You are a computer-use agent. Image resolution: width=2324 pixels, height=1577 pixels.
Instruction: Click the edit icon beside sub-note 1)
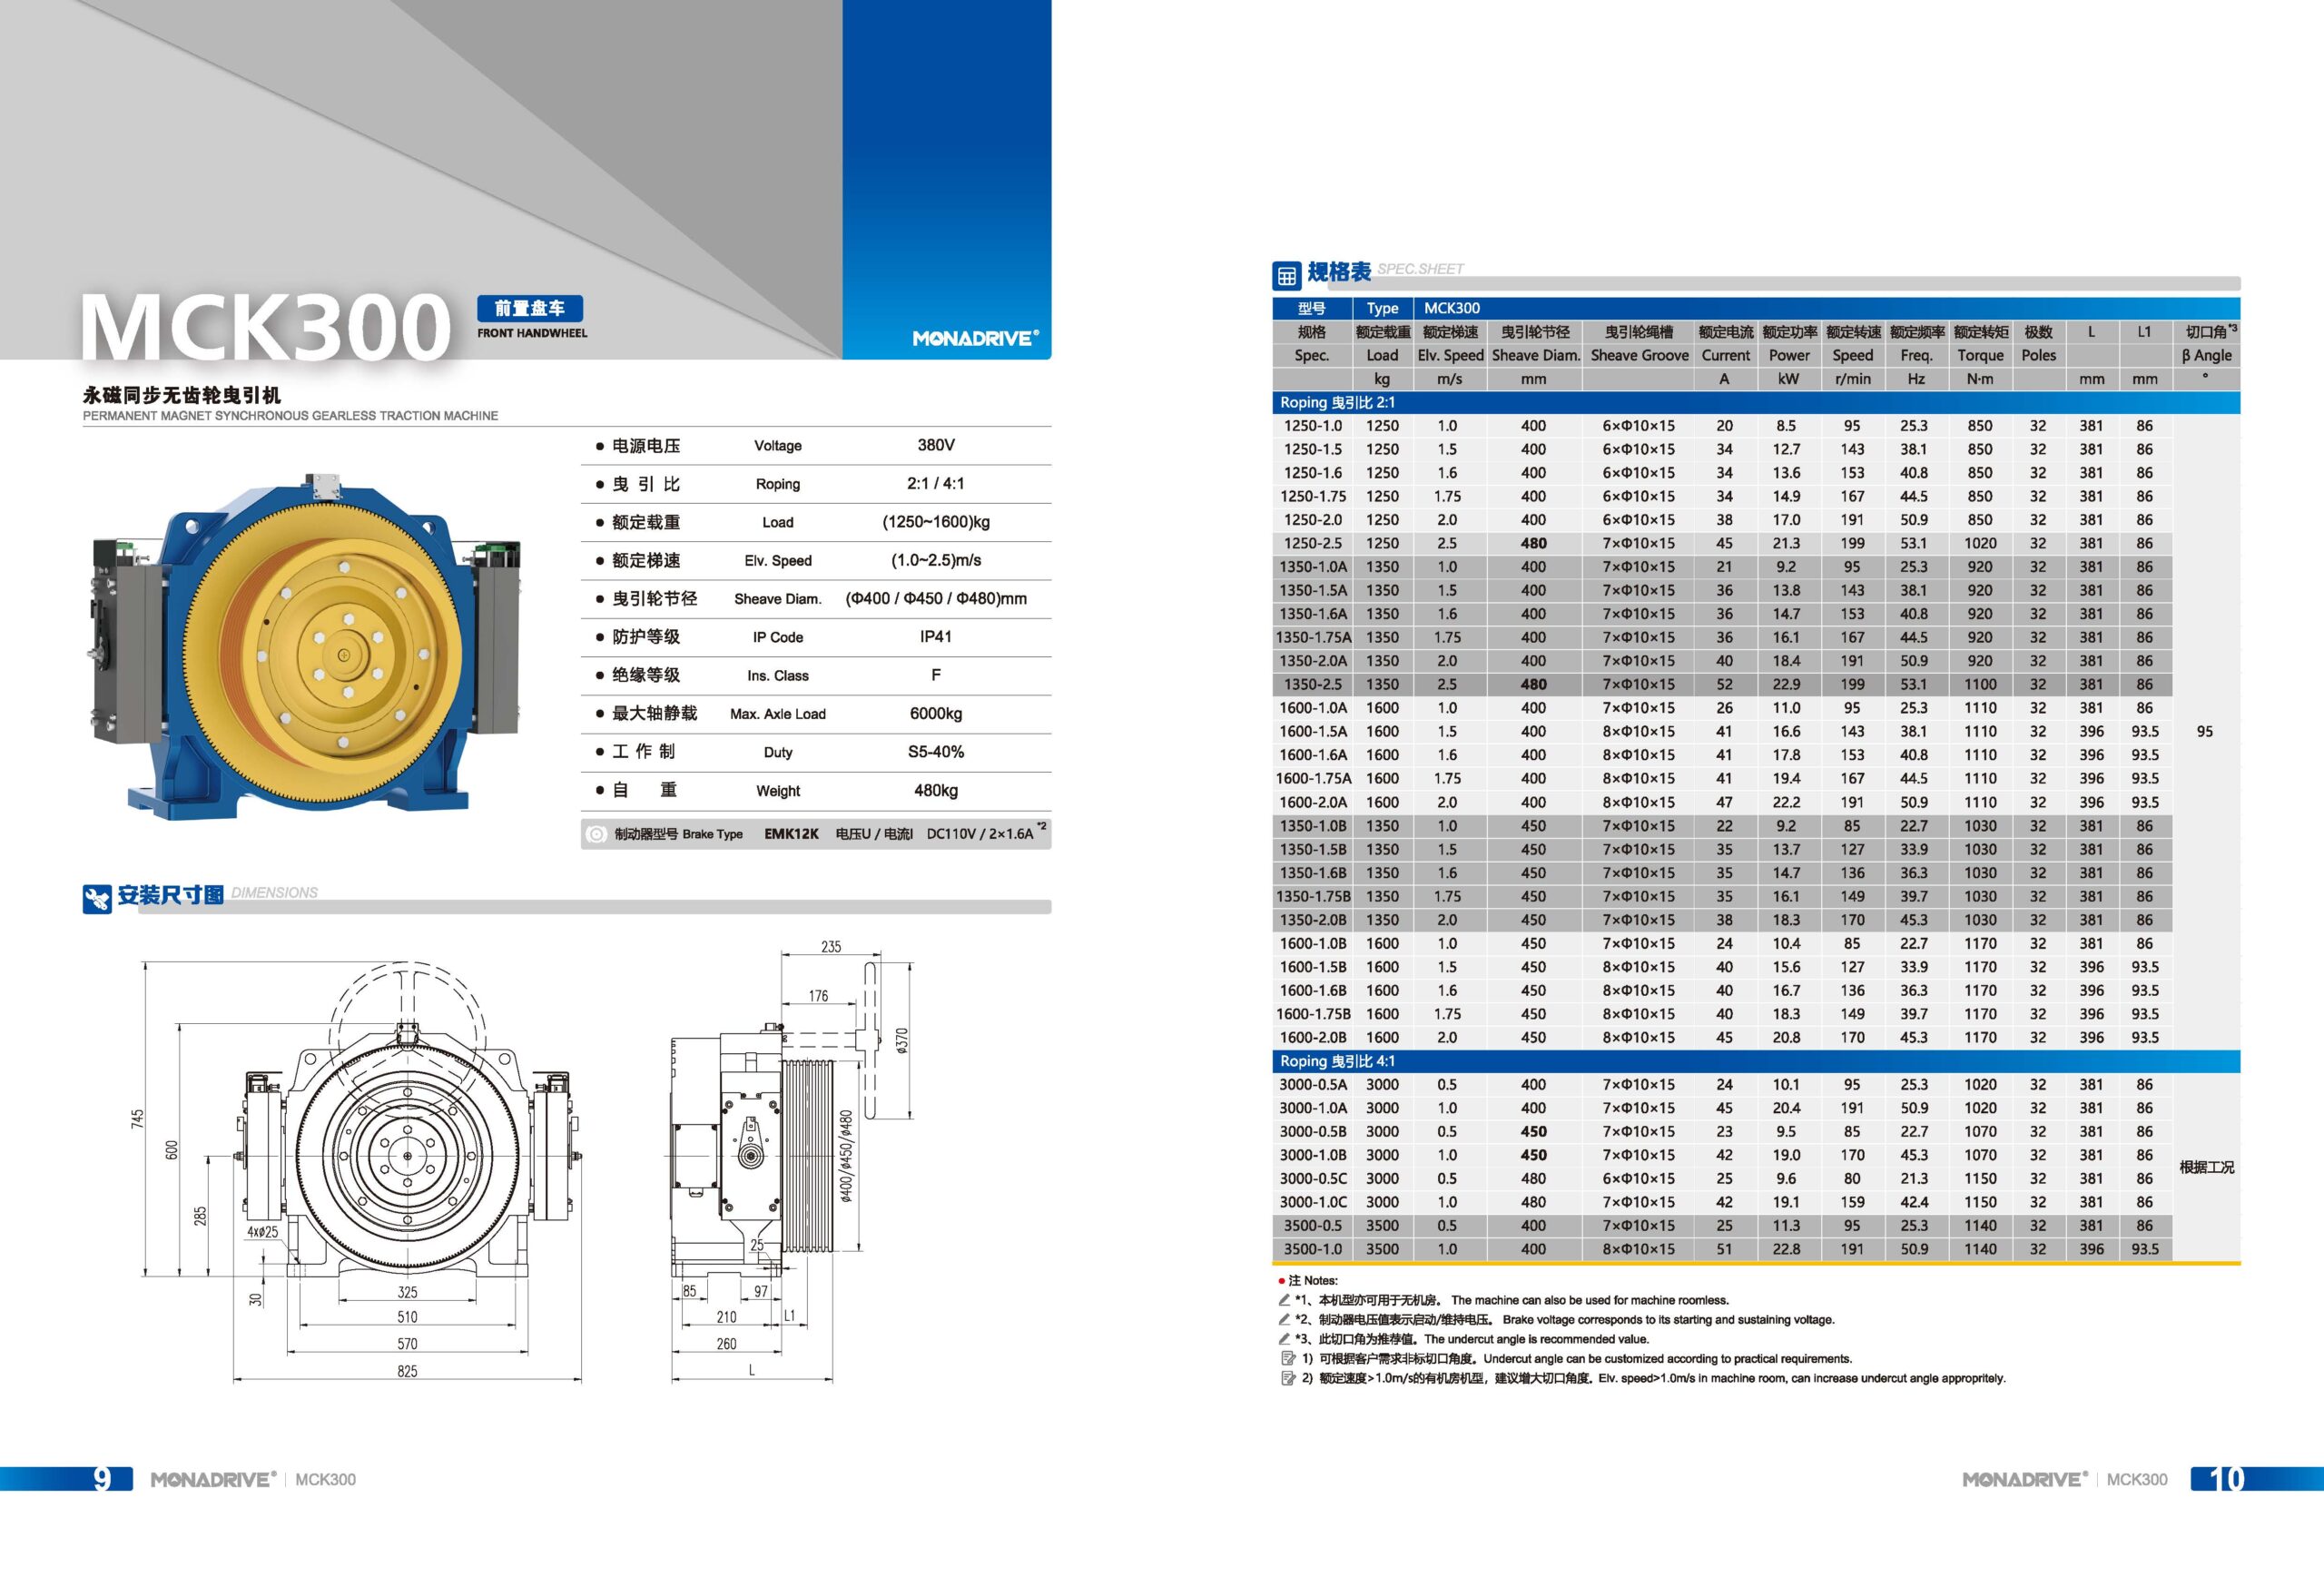pos(1288,1358)
